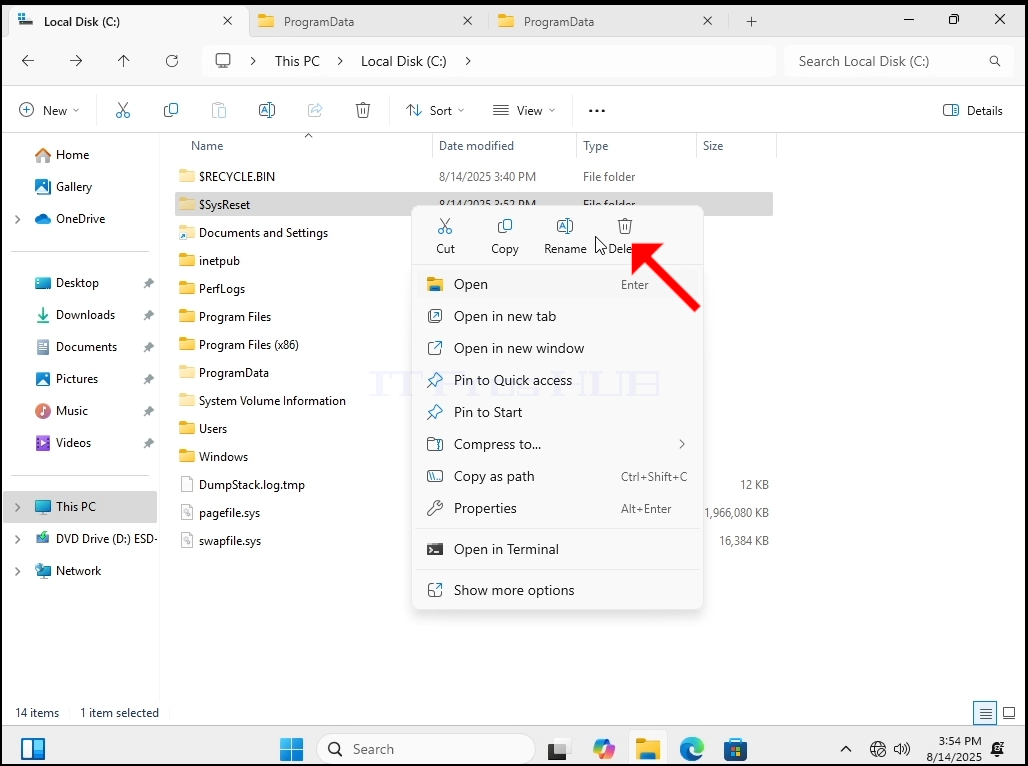Image resolution: width=1028 pixels, height=766 pixels.
Task: Switch to the large icons layout button
Action: [1009, 713]
